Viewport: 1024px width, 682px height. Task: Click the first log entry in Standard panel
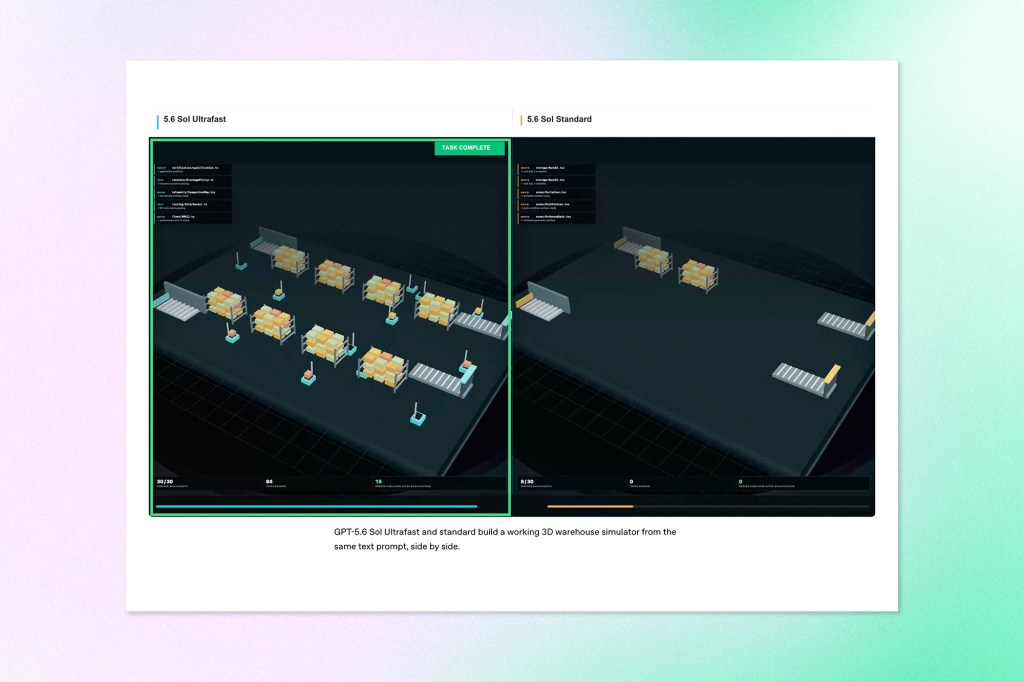click(x=556, y=169)
